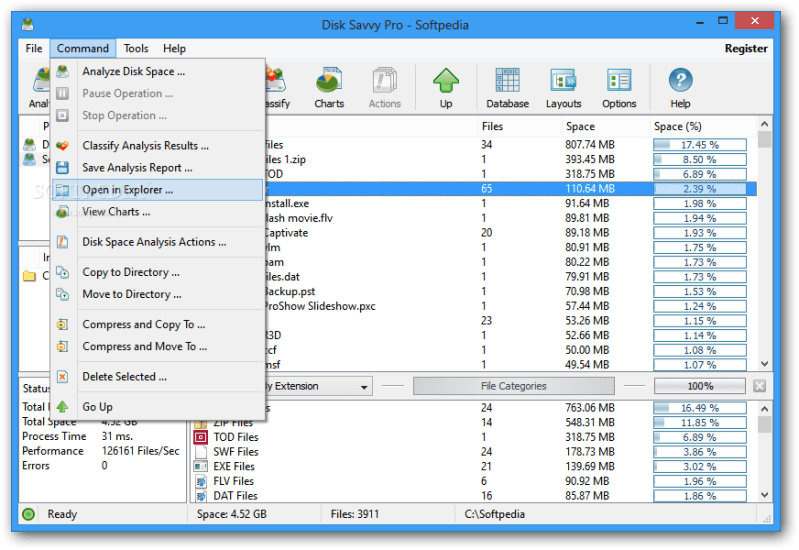Viewport: 799px width, 550px height.
Task: Click the Compress and Copy To icon
Action: pos(63,324)
